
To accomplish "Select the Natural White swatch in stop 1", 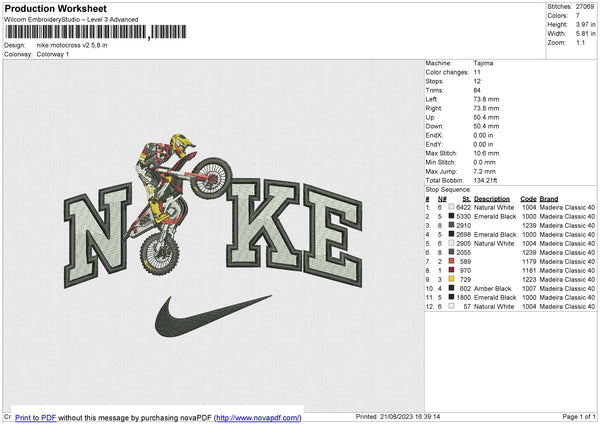I will (x=452, y=207).
